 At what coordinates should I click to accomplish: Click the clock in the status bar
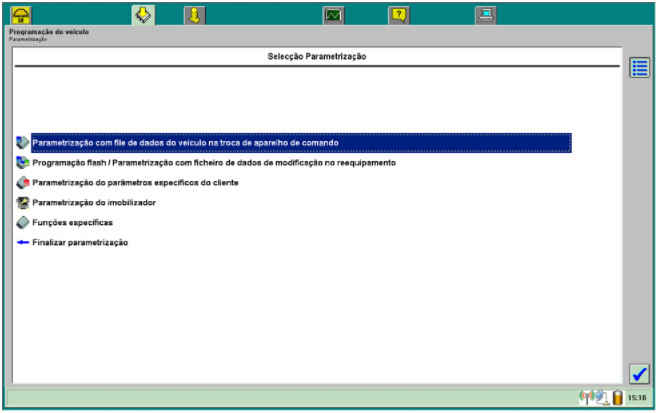coord(637,397)
